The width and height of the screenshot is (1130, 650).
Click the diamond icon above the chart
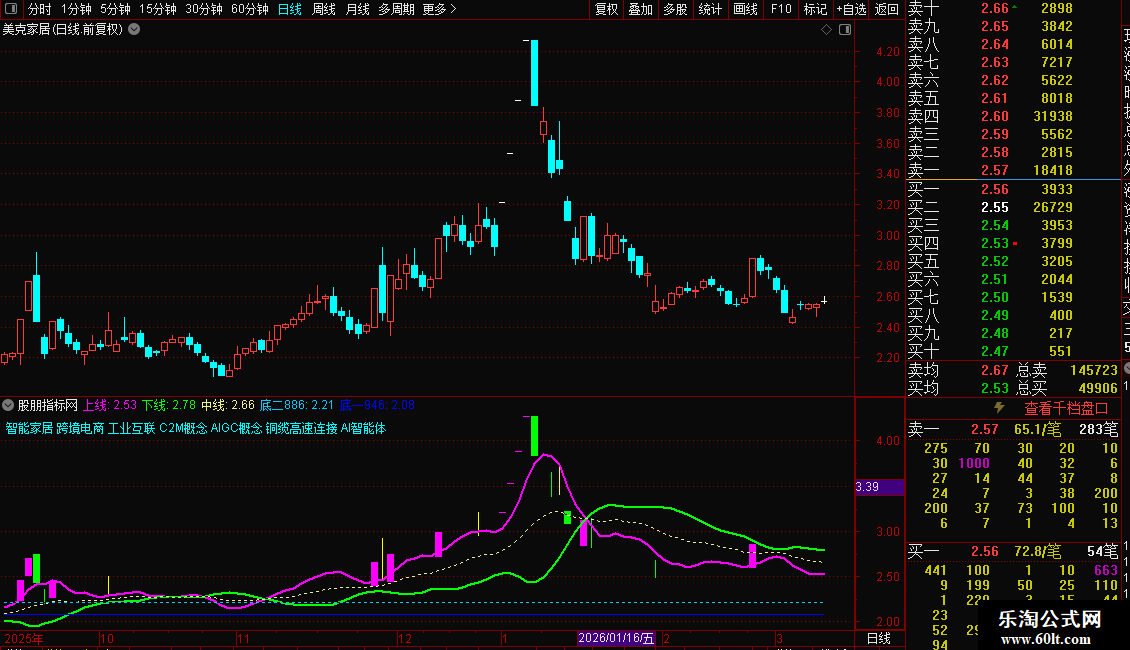coord(827,30)
